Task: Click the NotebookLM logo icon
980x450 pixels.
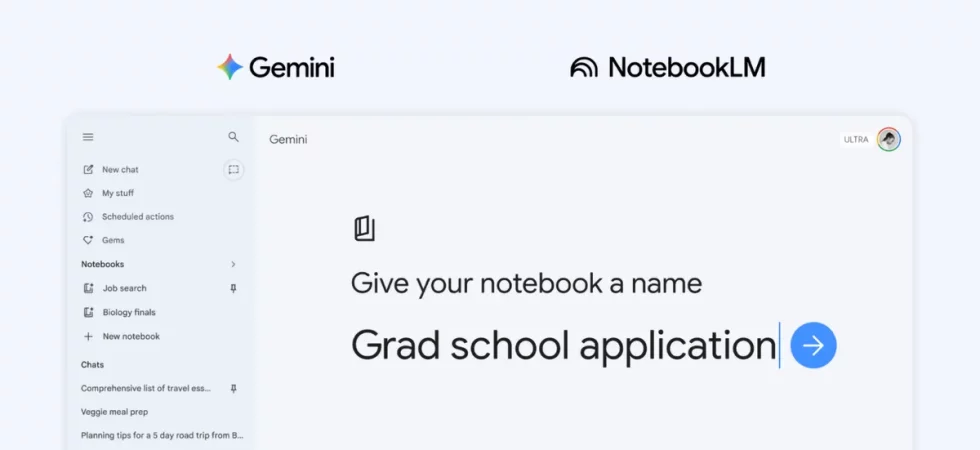Action: [584, 67]
